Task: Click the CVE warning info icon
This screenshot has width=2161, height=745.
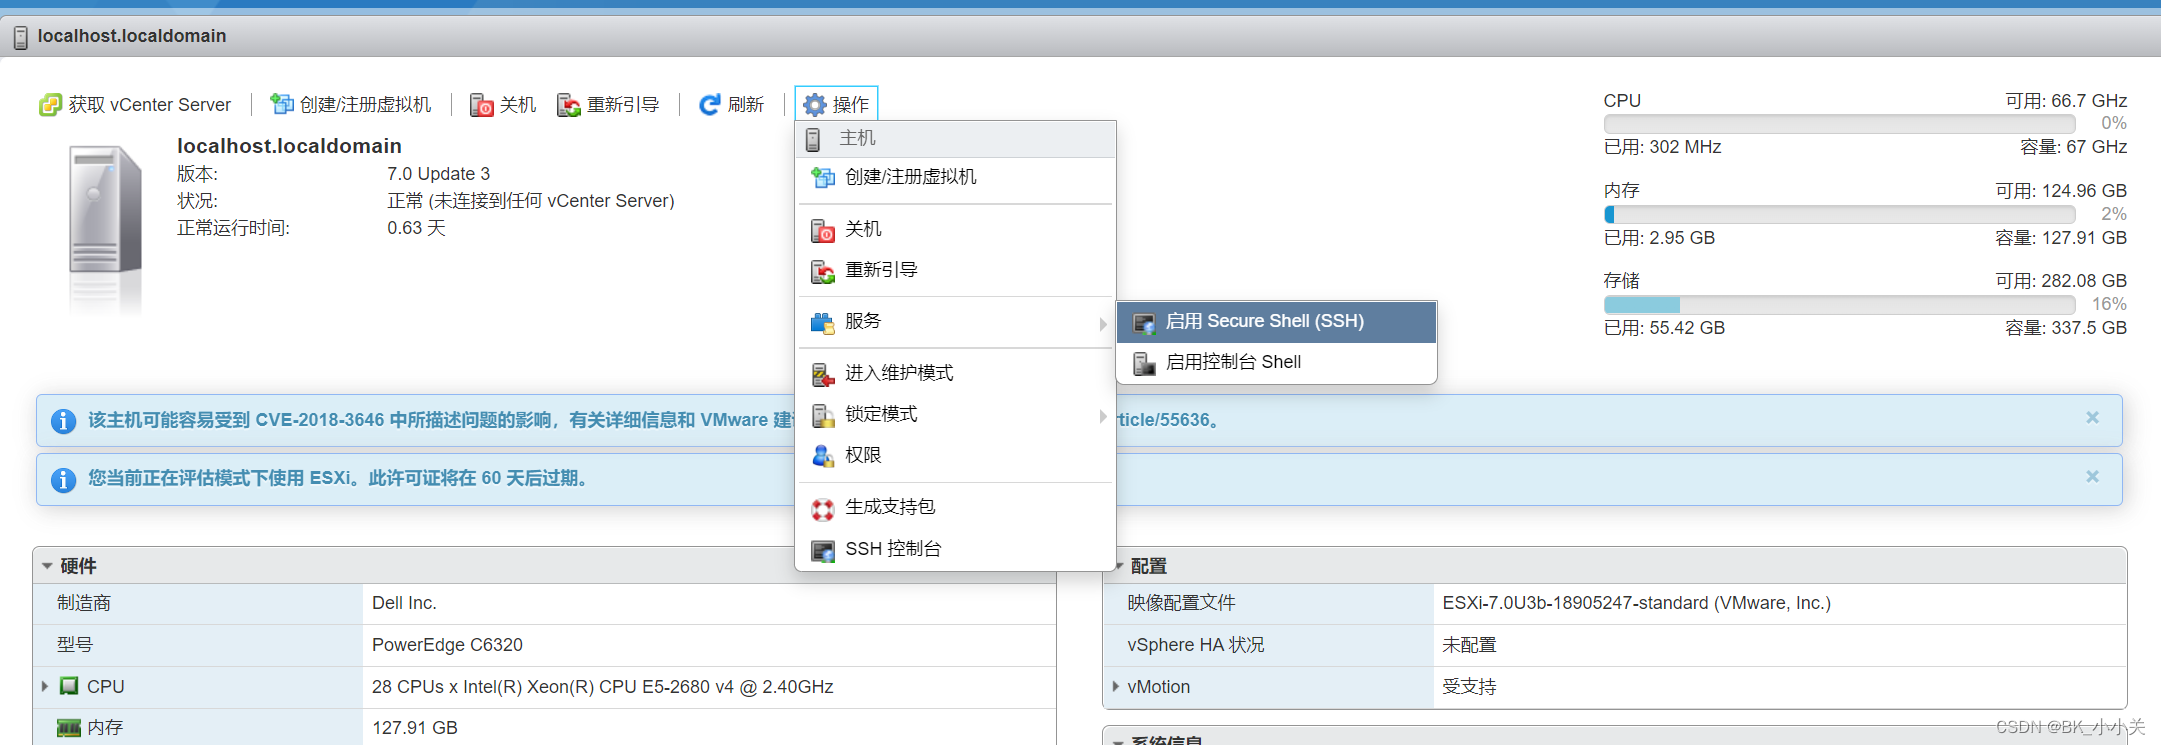Action: tap(63, 422)
